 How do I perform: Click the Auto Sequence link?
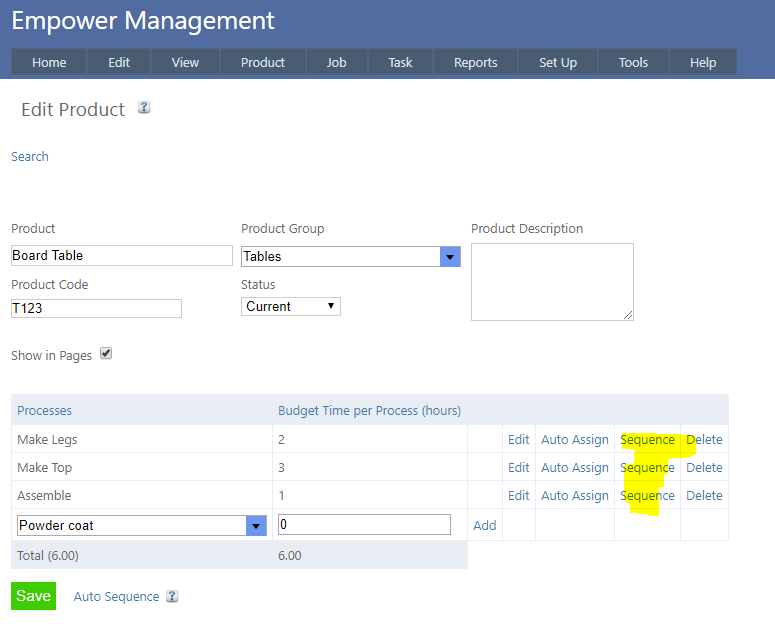point(116,597)
